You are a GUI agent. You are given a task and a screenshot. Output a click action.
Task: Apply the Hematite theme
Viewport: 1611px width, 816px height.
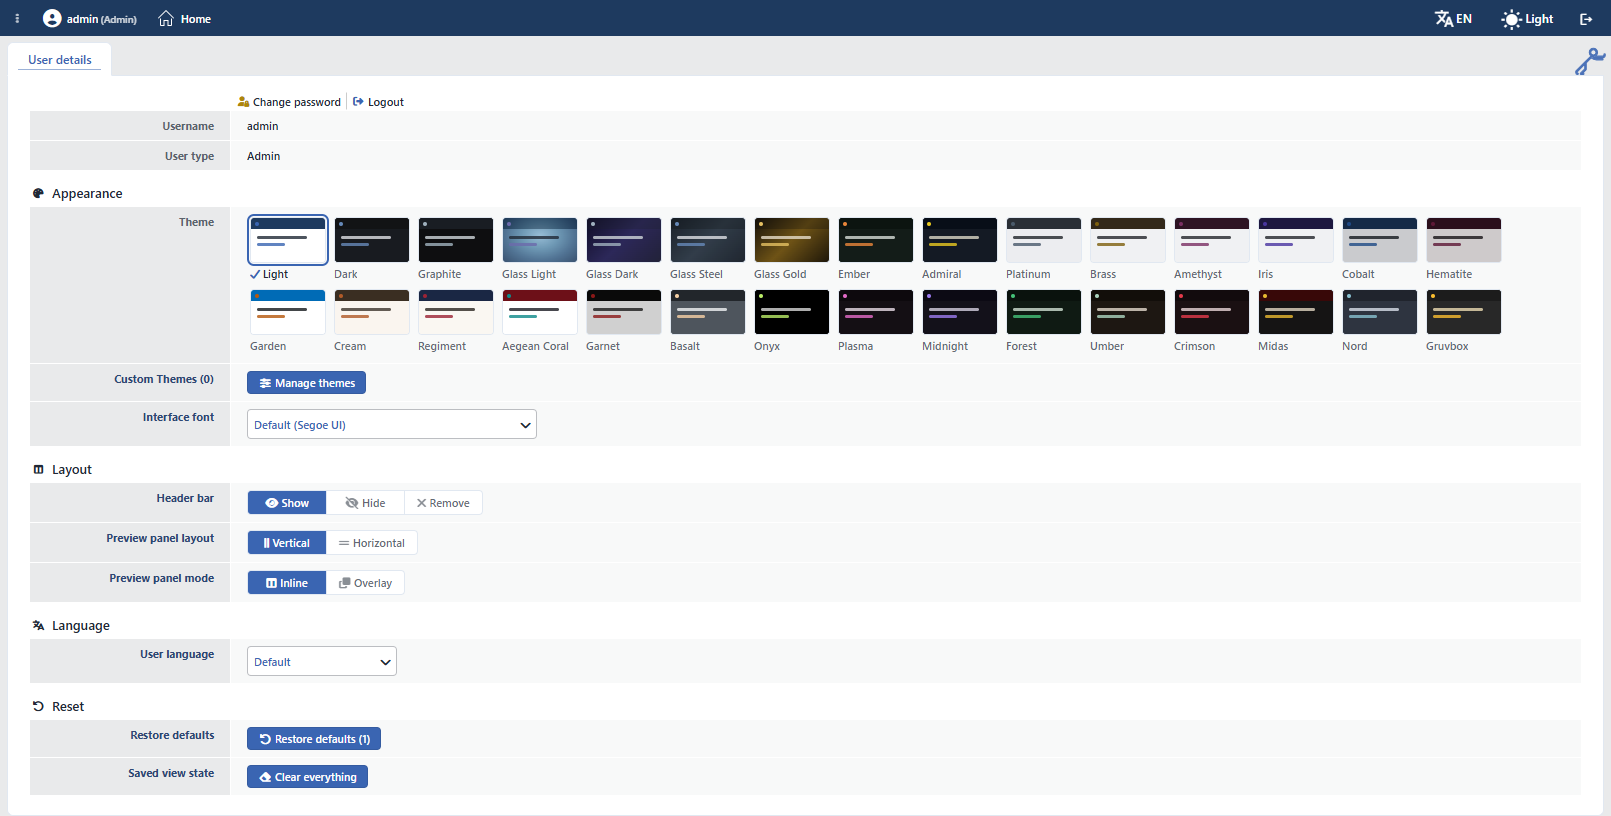(1464, 240)
